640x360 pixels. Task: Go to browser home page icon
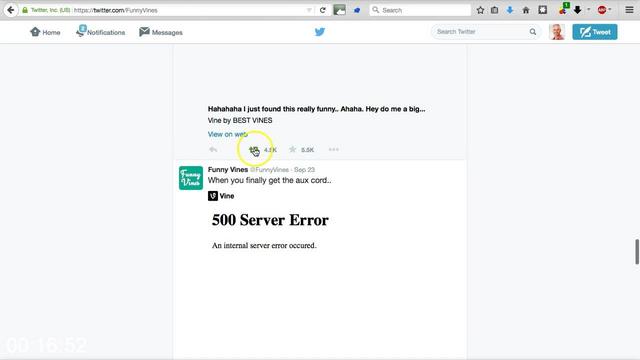(x=526, y=10)
